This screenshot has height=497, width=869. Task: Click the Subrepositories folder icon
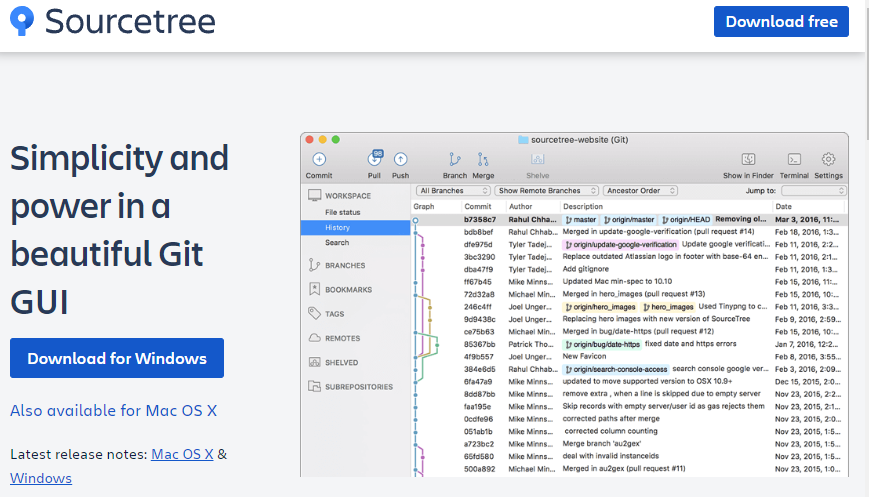pos(314,386)
